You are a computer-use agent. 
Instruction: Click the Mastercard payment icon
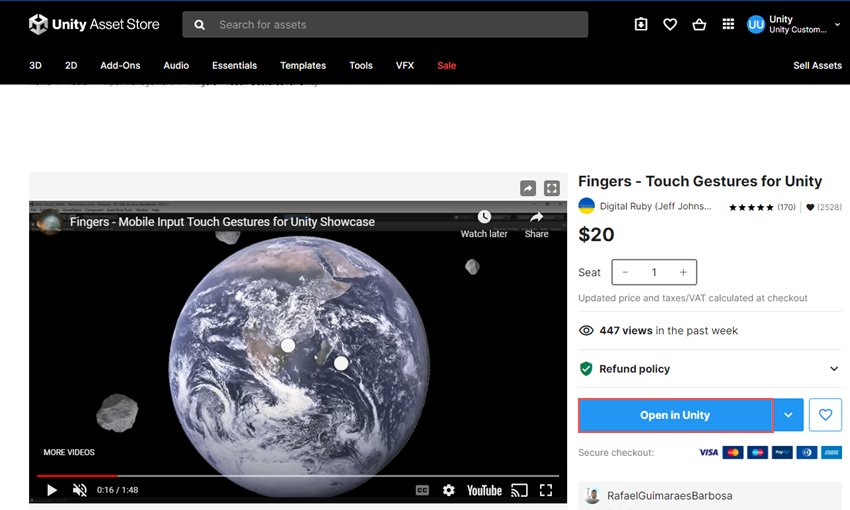tap(733, 453)
